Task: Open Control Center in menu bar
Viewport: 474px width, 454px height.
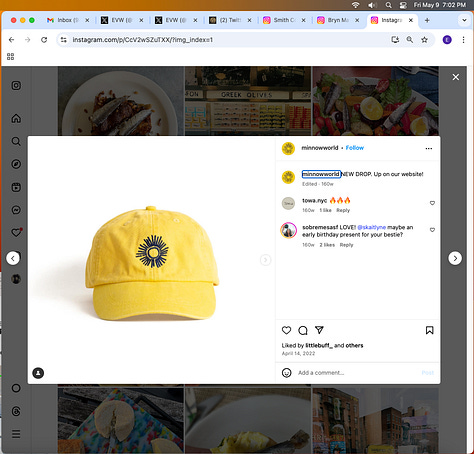Action: [403, 5]
